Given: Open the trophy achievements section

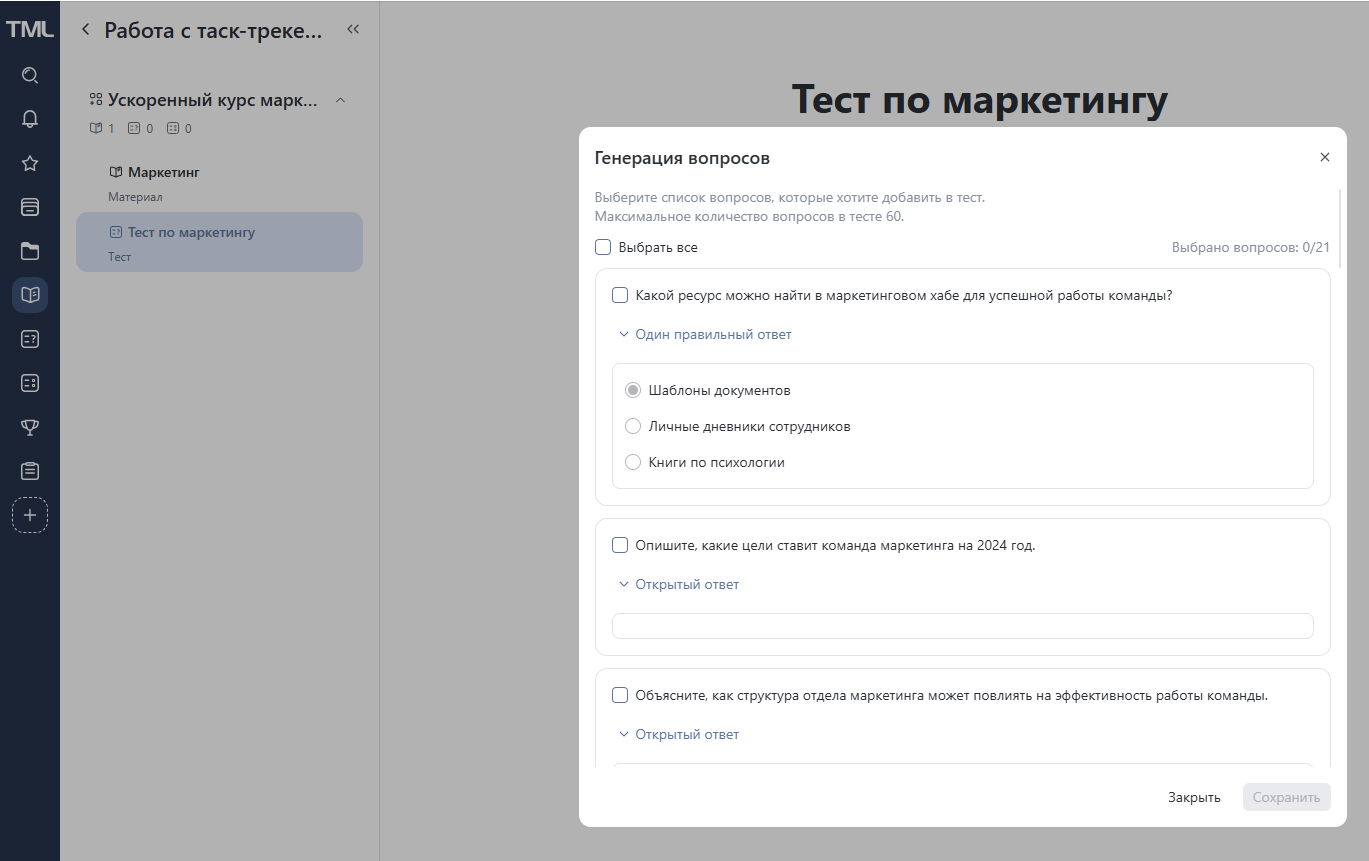Looking at the screenshot, I should point(30,427).
